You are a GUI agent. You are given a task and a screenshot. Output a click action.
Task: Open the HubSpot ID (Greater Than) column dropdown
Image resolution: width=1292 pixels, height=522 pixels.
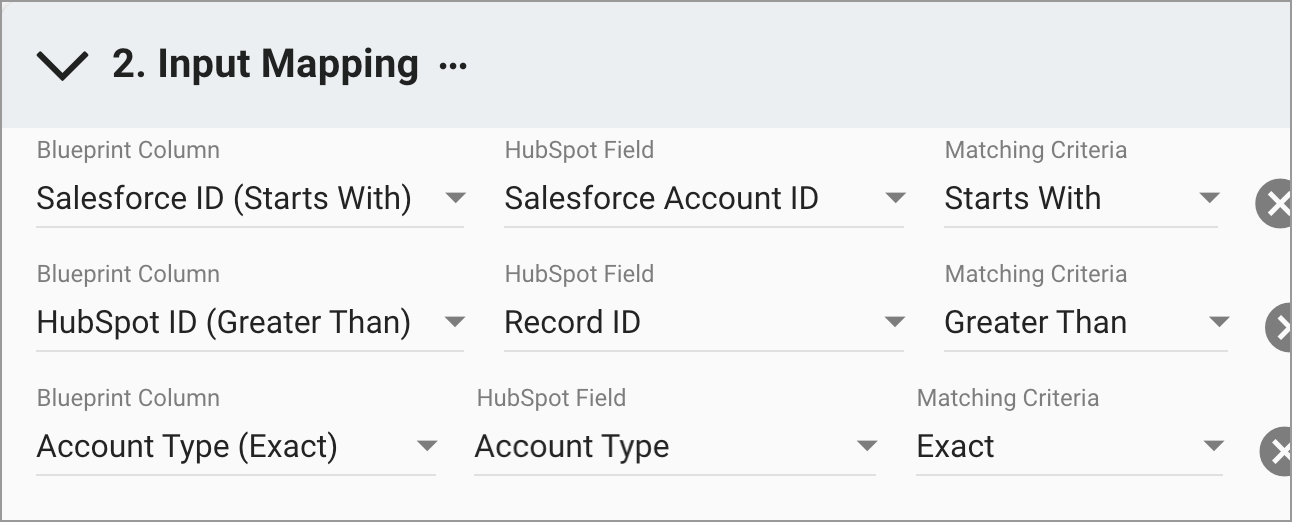pyautogui.click(x=250, y=323)
